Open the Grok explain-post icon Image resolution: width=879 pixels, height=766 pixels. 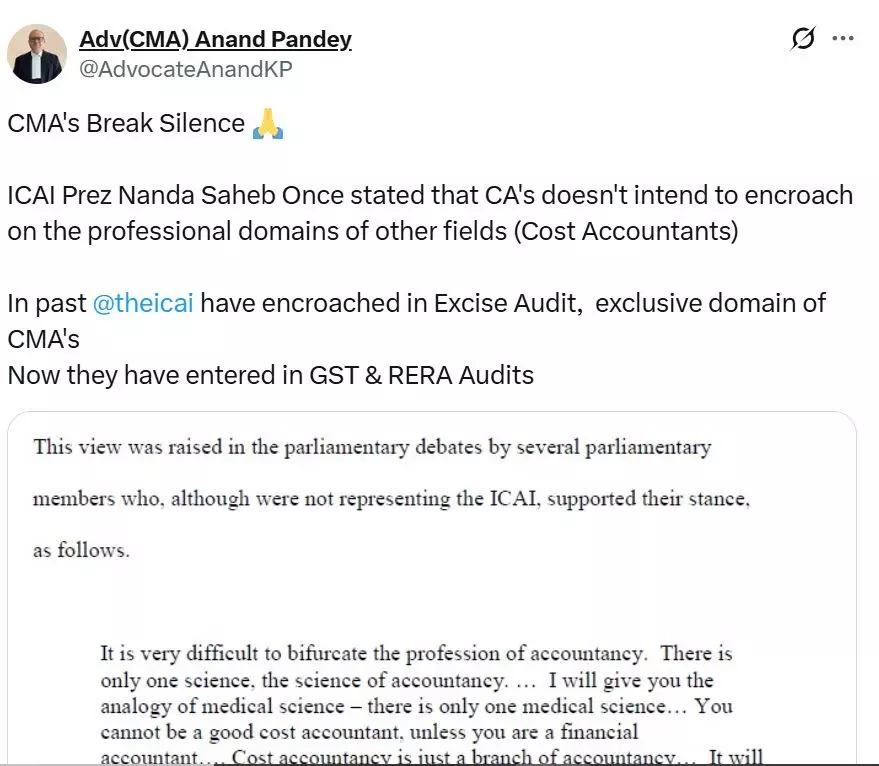[803, 38]
